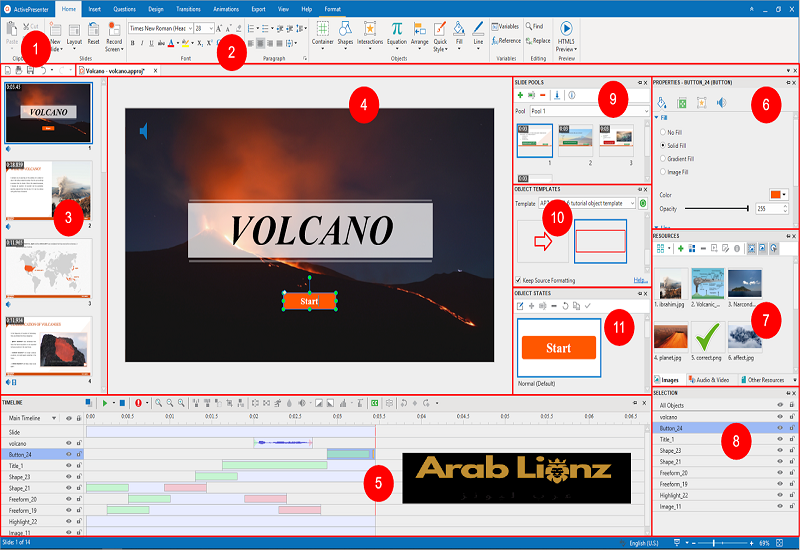Viewport: 800px width, 550px height.
Task: Click Reference in Variables group
Action: (x=506, y=40)
